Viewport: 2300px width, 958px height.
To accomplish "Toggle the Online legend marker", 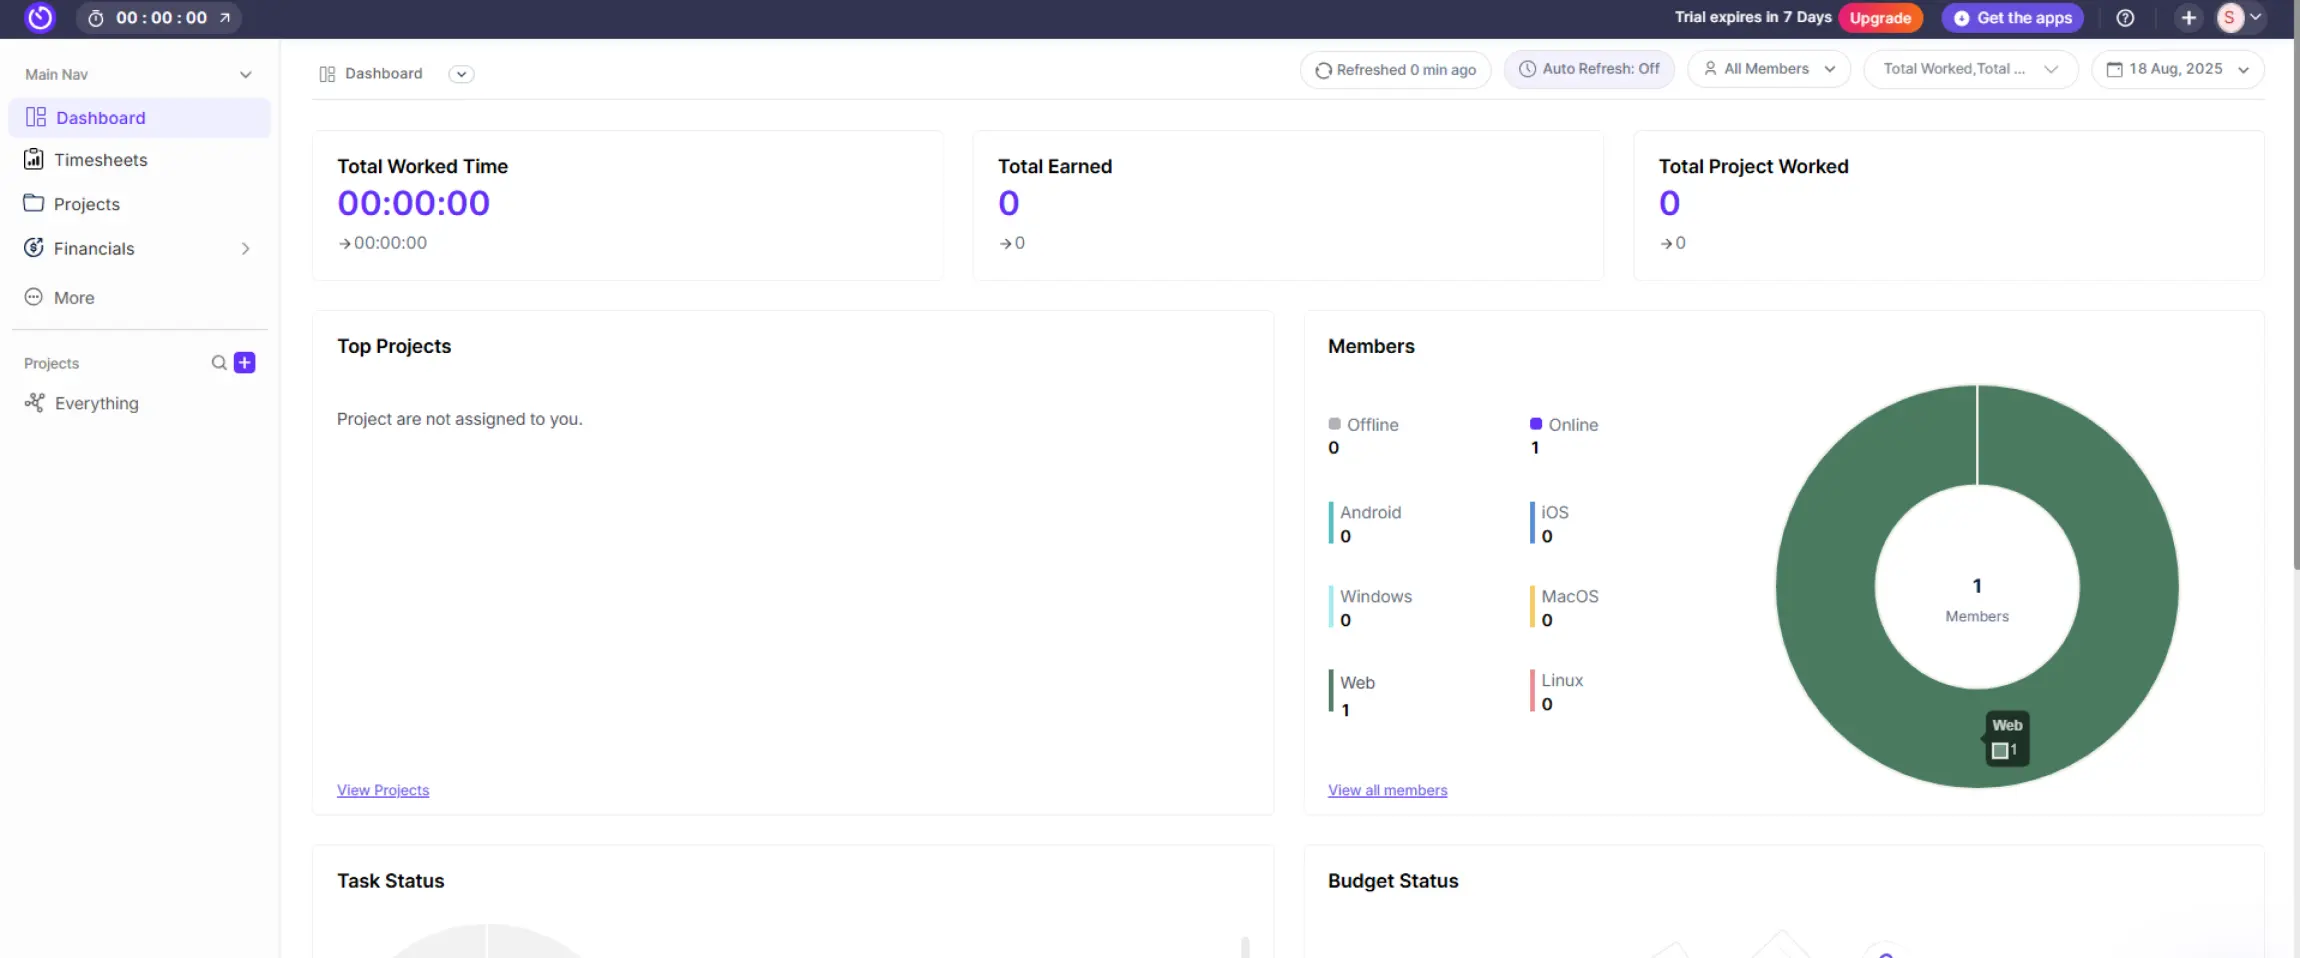I will [x=1536, y=424].
